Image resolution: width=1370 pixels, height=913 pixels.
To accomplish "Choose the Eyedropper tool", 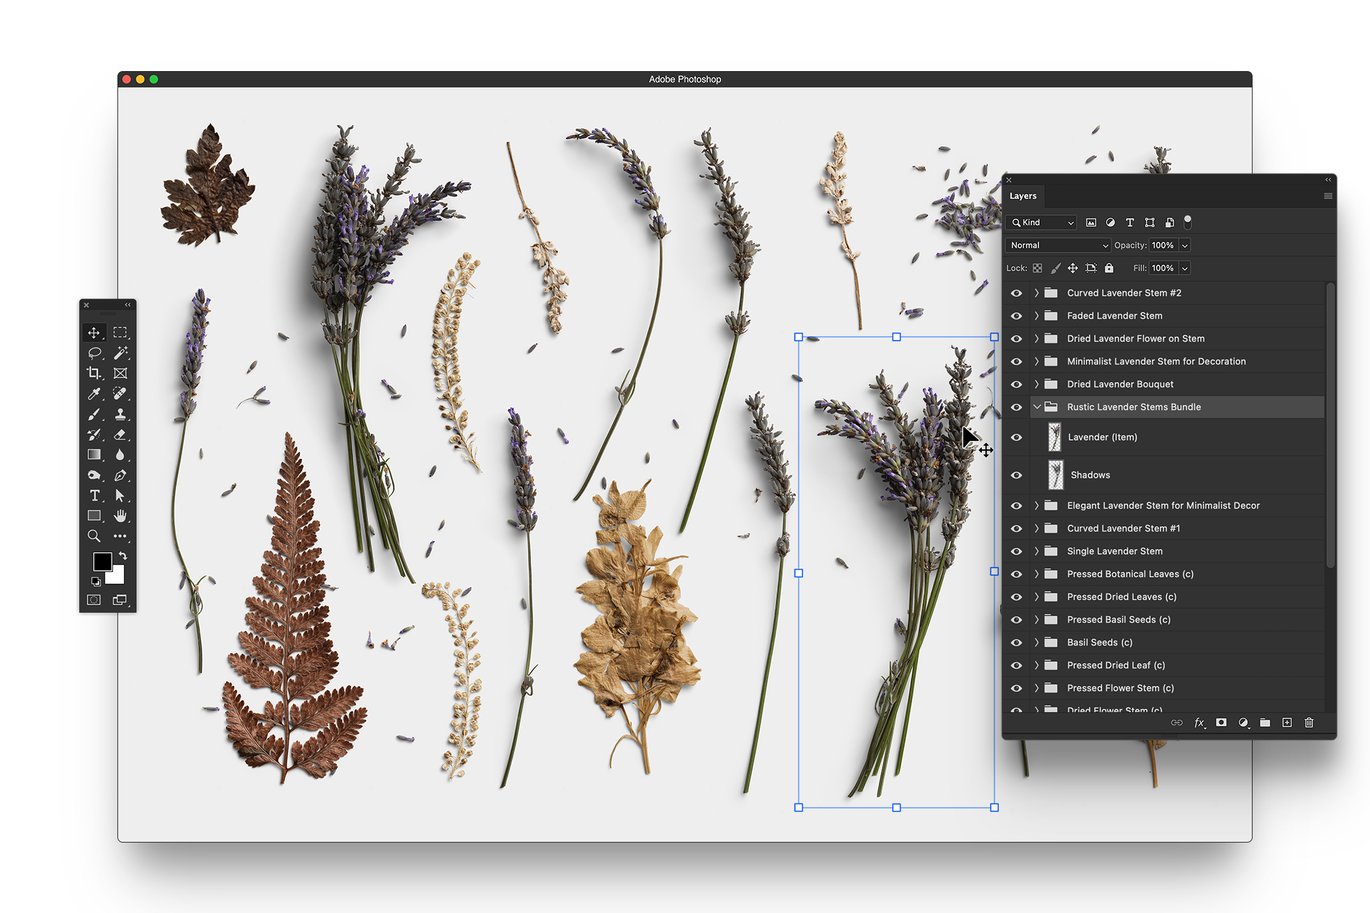I will click(x=94, y=394).
